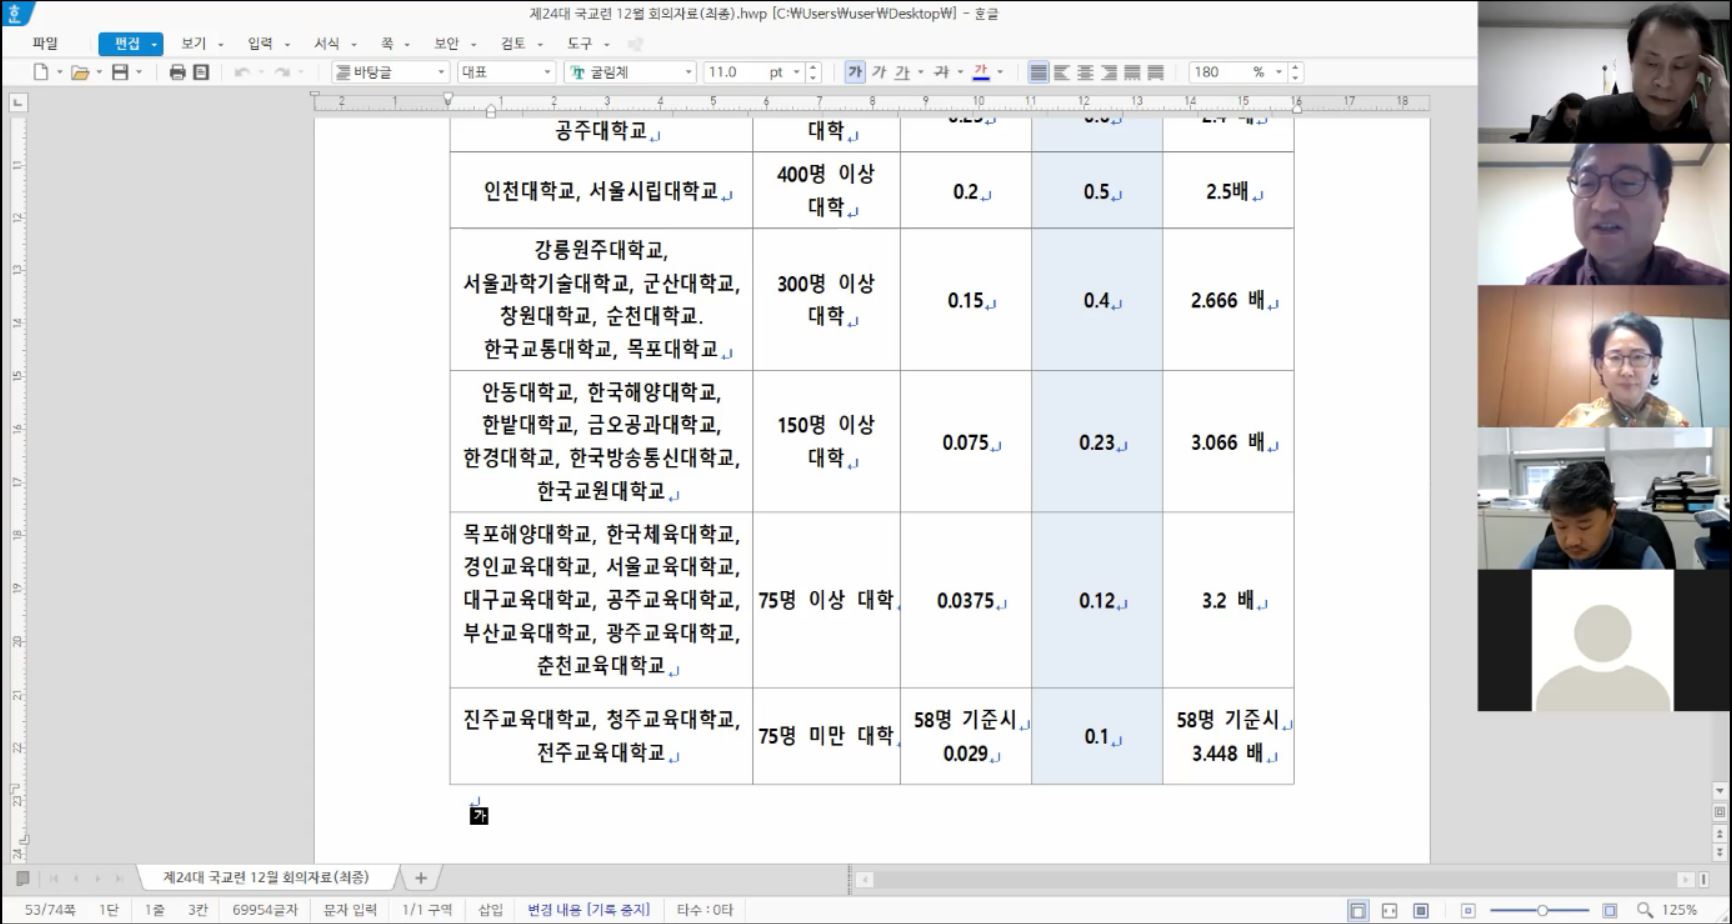Screen dimensions: 1732x924
Task: Open the 서식 menu
Action: (327, 44)
